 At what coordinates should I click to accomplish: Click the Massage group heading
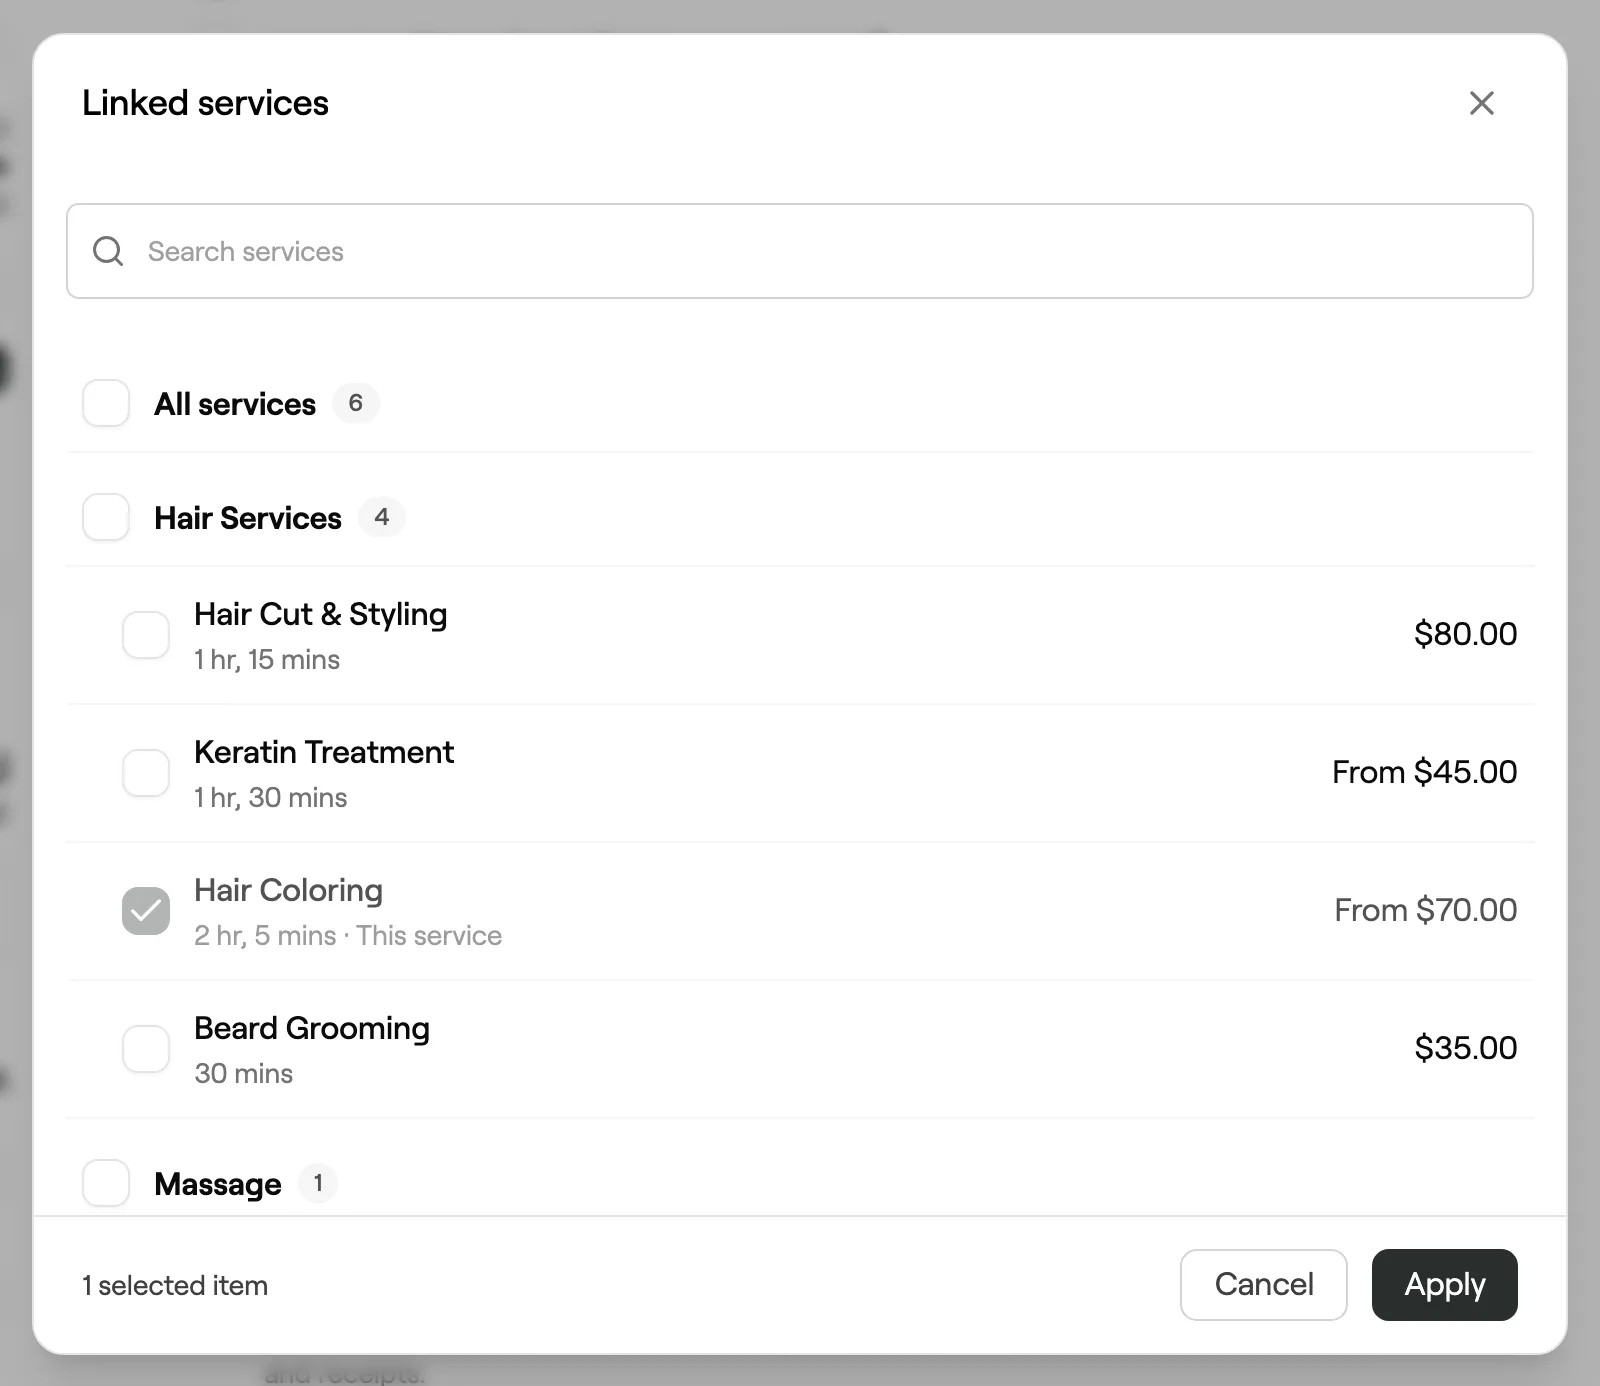(218, 1184)
